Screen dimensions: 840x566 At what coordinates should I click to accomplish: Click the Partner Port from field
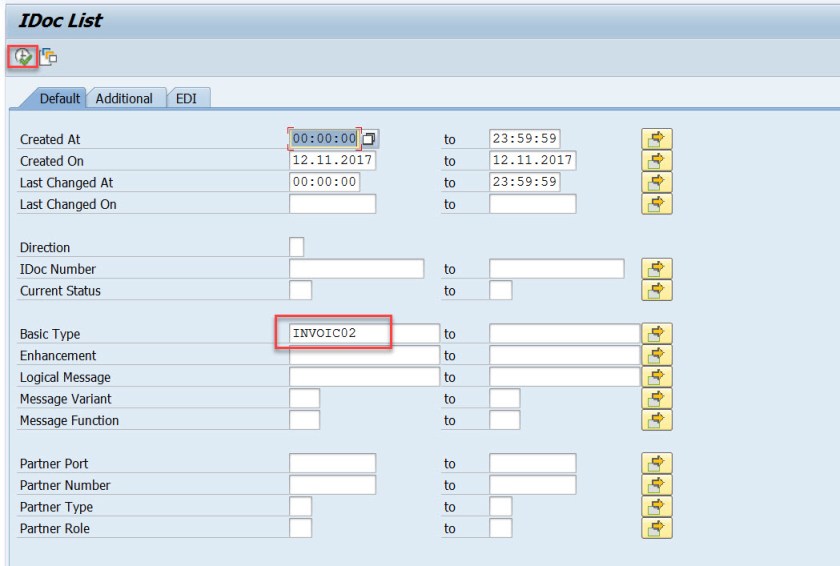click(x=333, y=463)
